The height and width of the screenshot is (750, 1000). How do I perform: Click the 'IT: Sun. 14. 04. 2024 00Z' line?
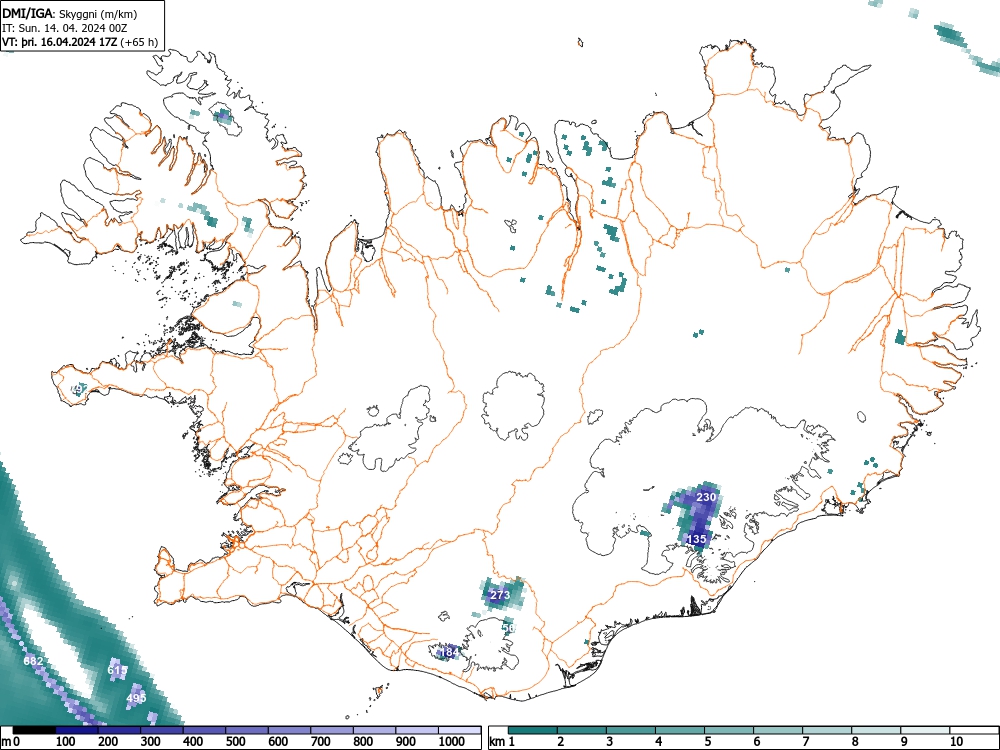[x=64, y=28]
